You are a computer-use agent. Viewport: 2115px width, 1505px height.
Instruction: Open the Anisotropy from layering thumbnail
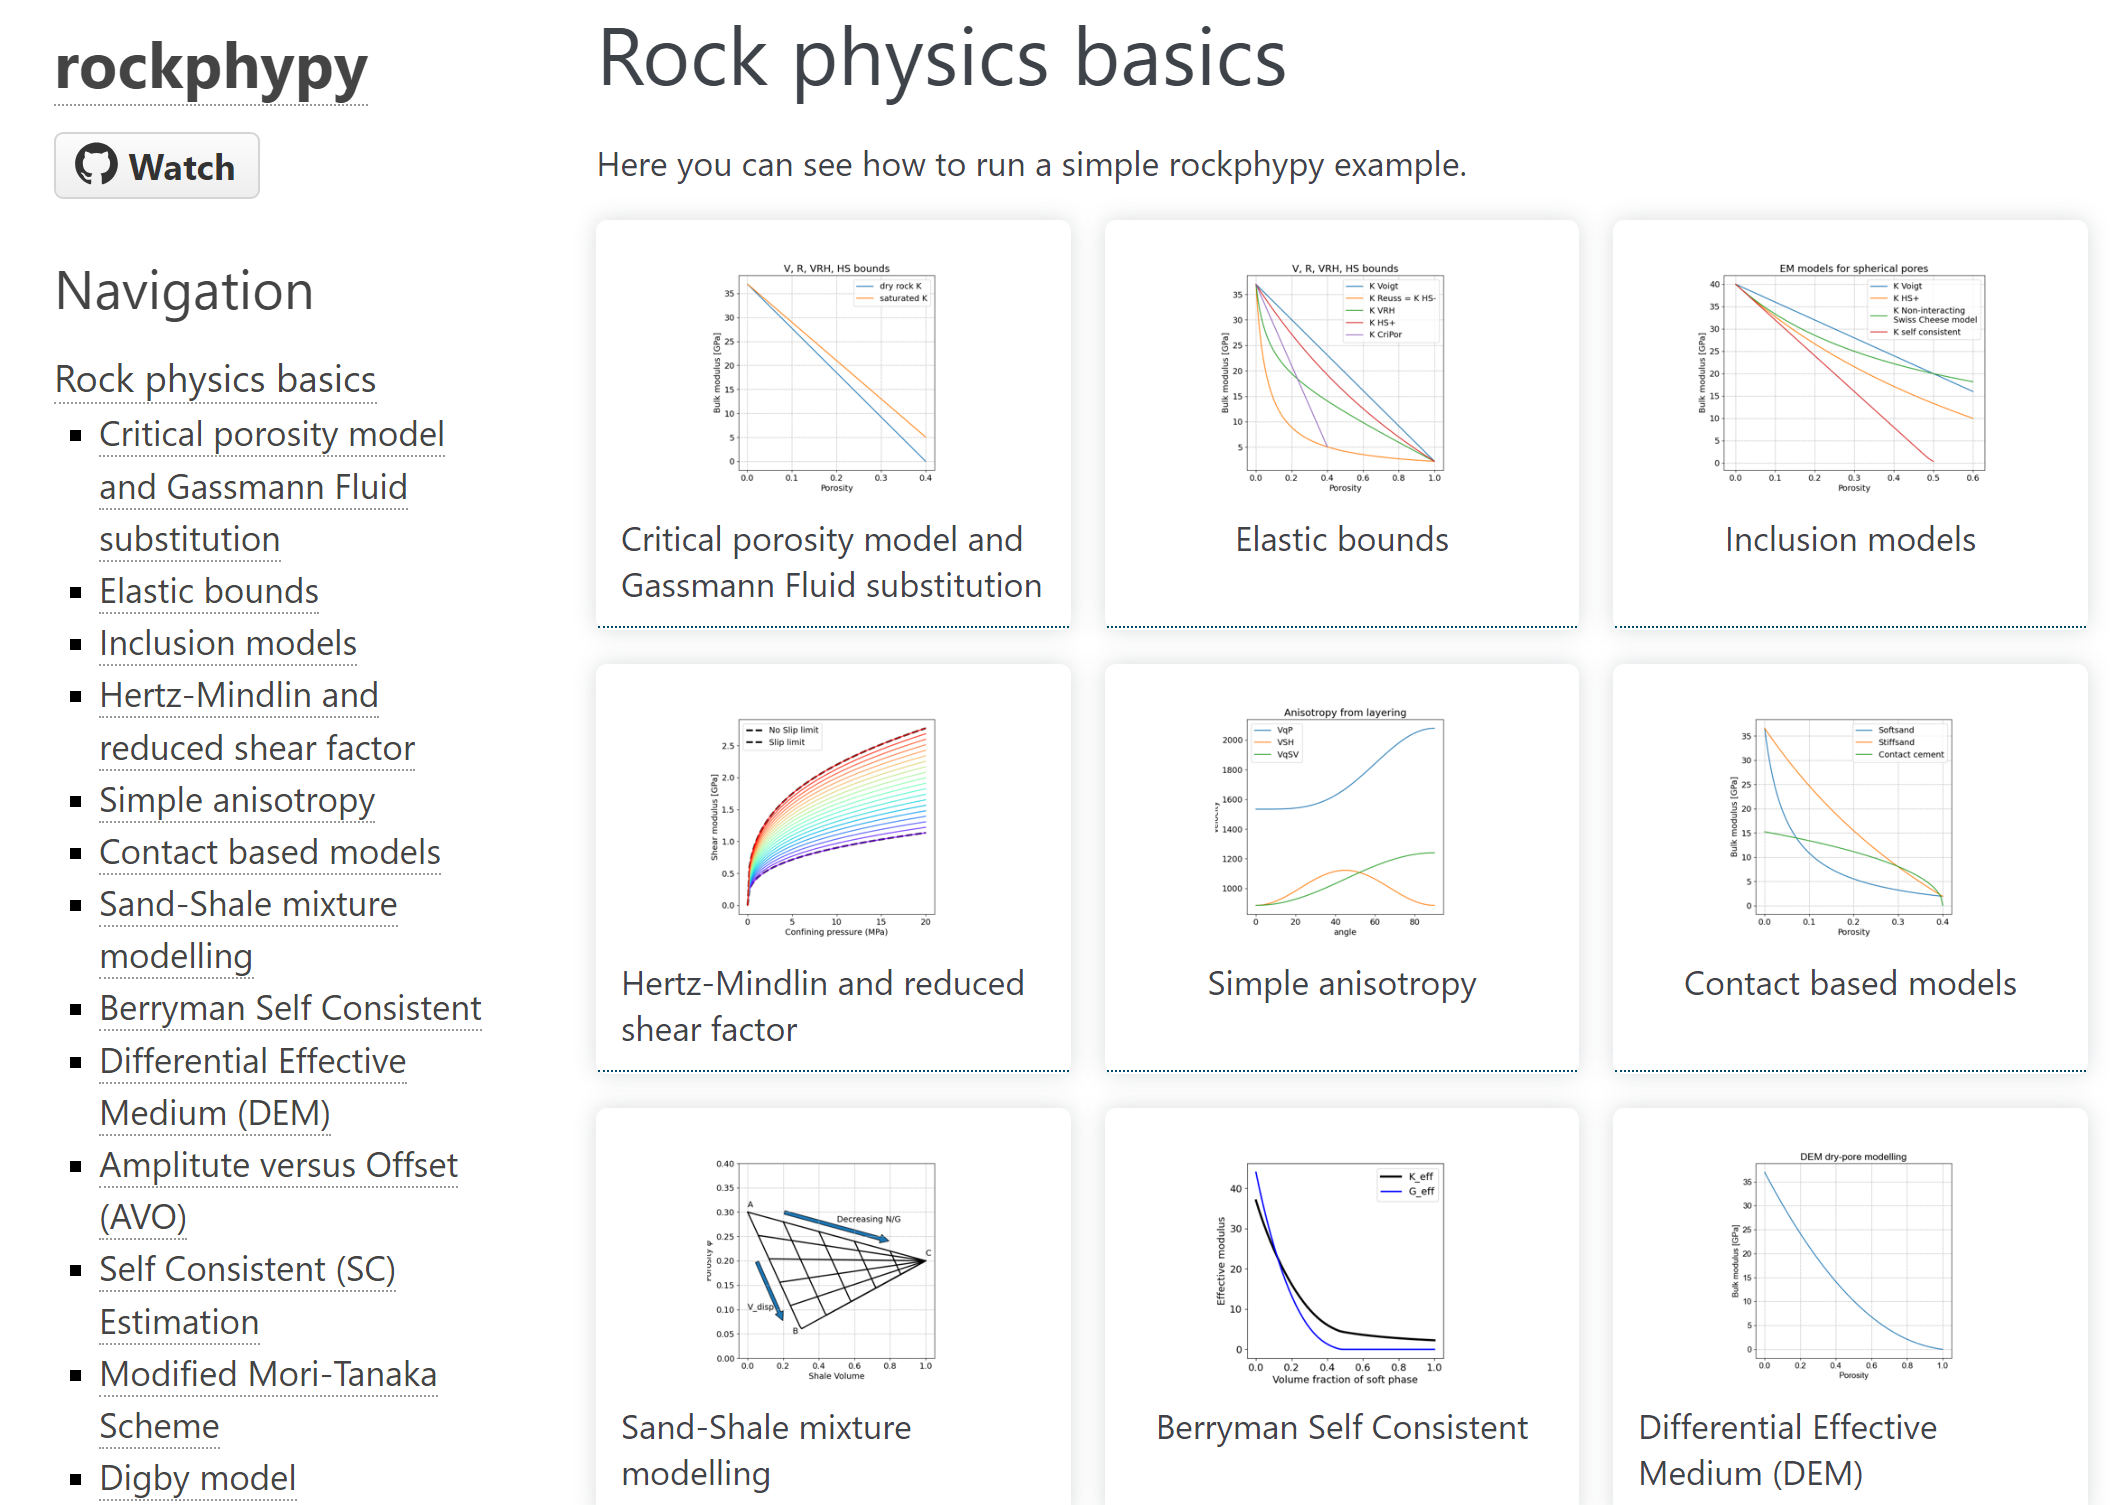click(x=1340, y=822)
